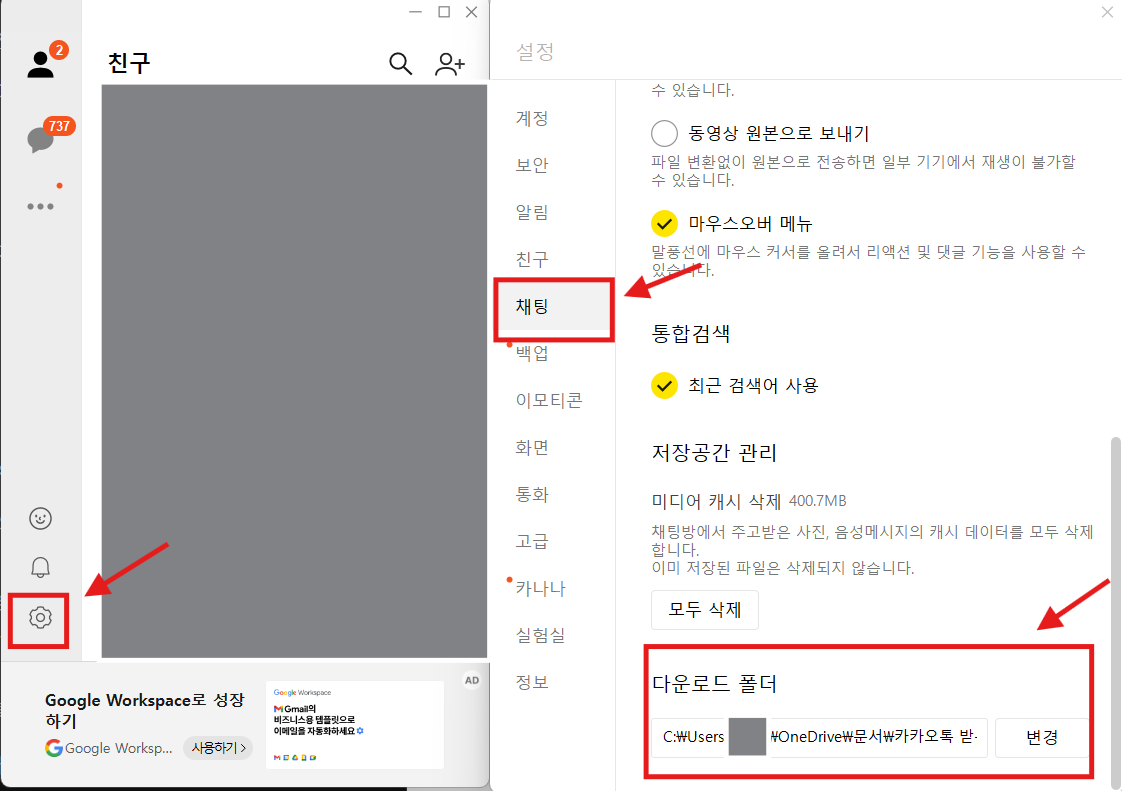Open the Friends tab icon in the sidebar
The width and height of the screenshot is (1122, 791).
coord(41,64)
